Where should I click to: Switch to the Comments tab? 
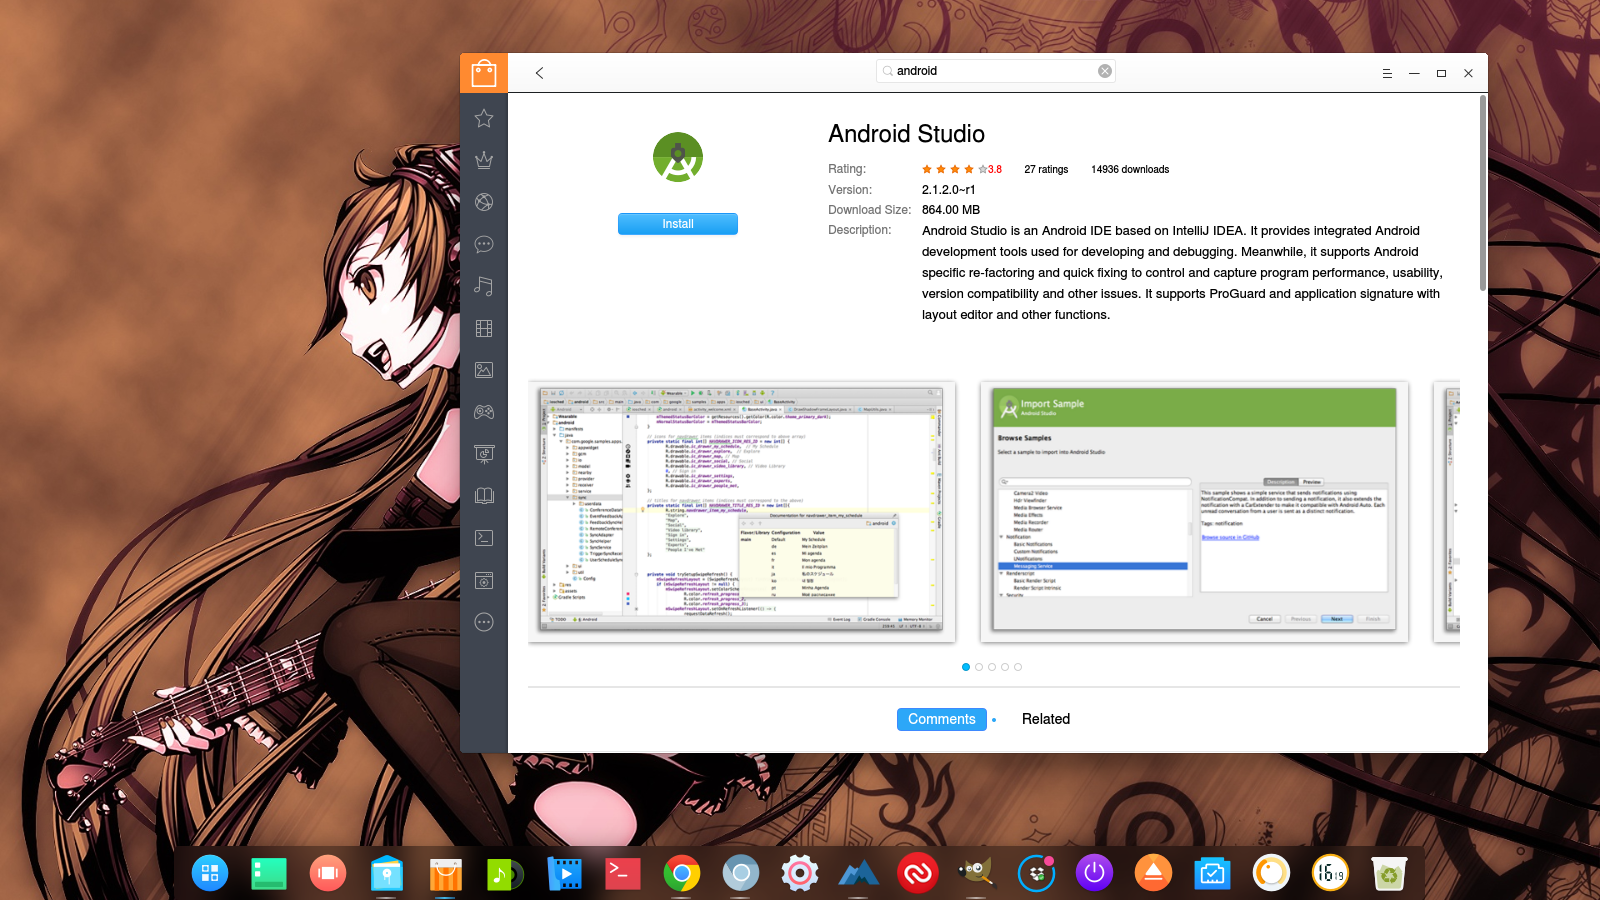click(942, 719)
